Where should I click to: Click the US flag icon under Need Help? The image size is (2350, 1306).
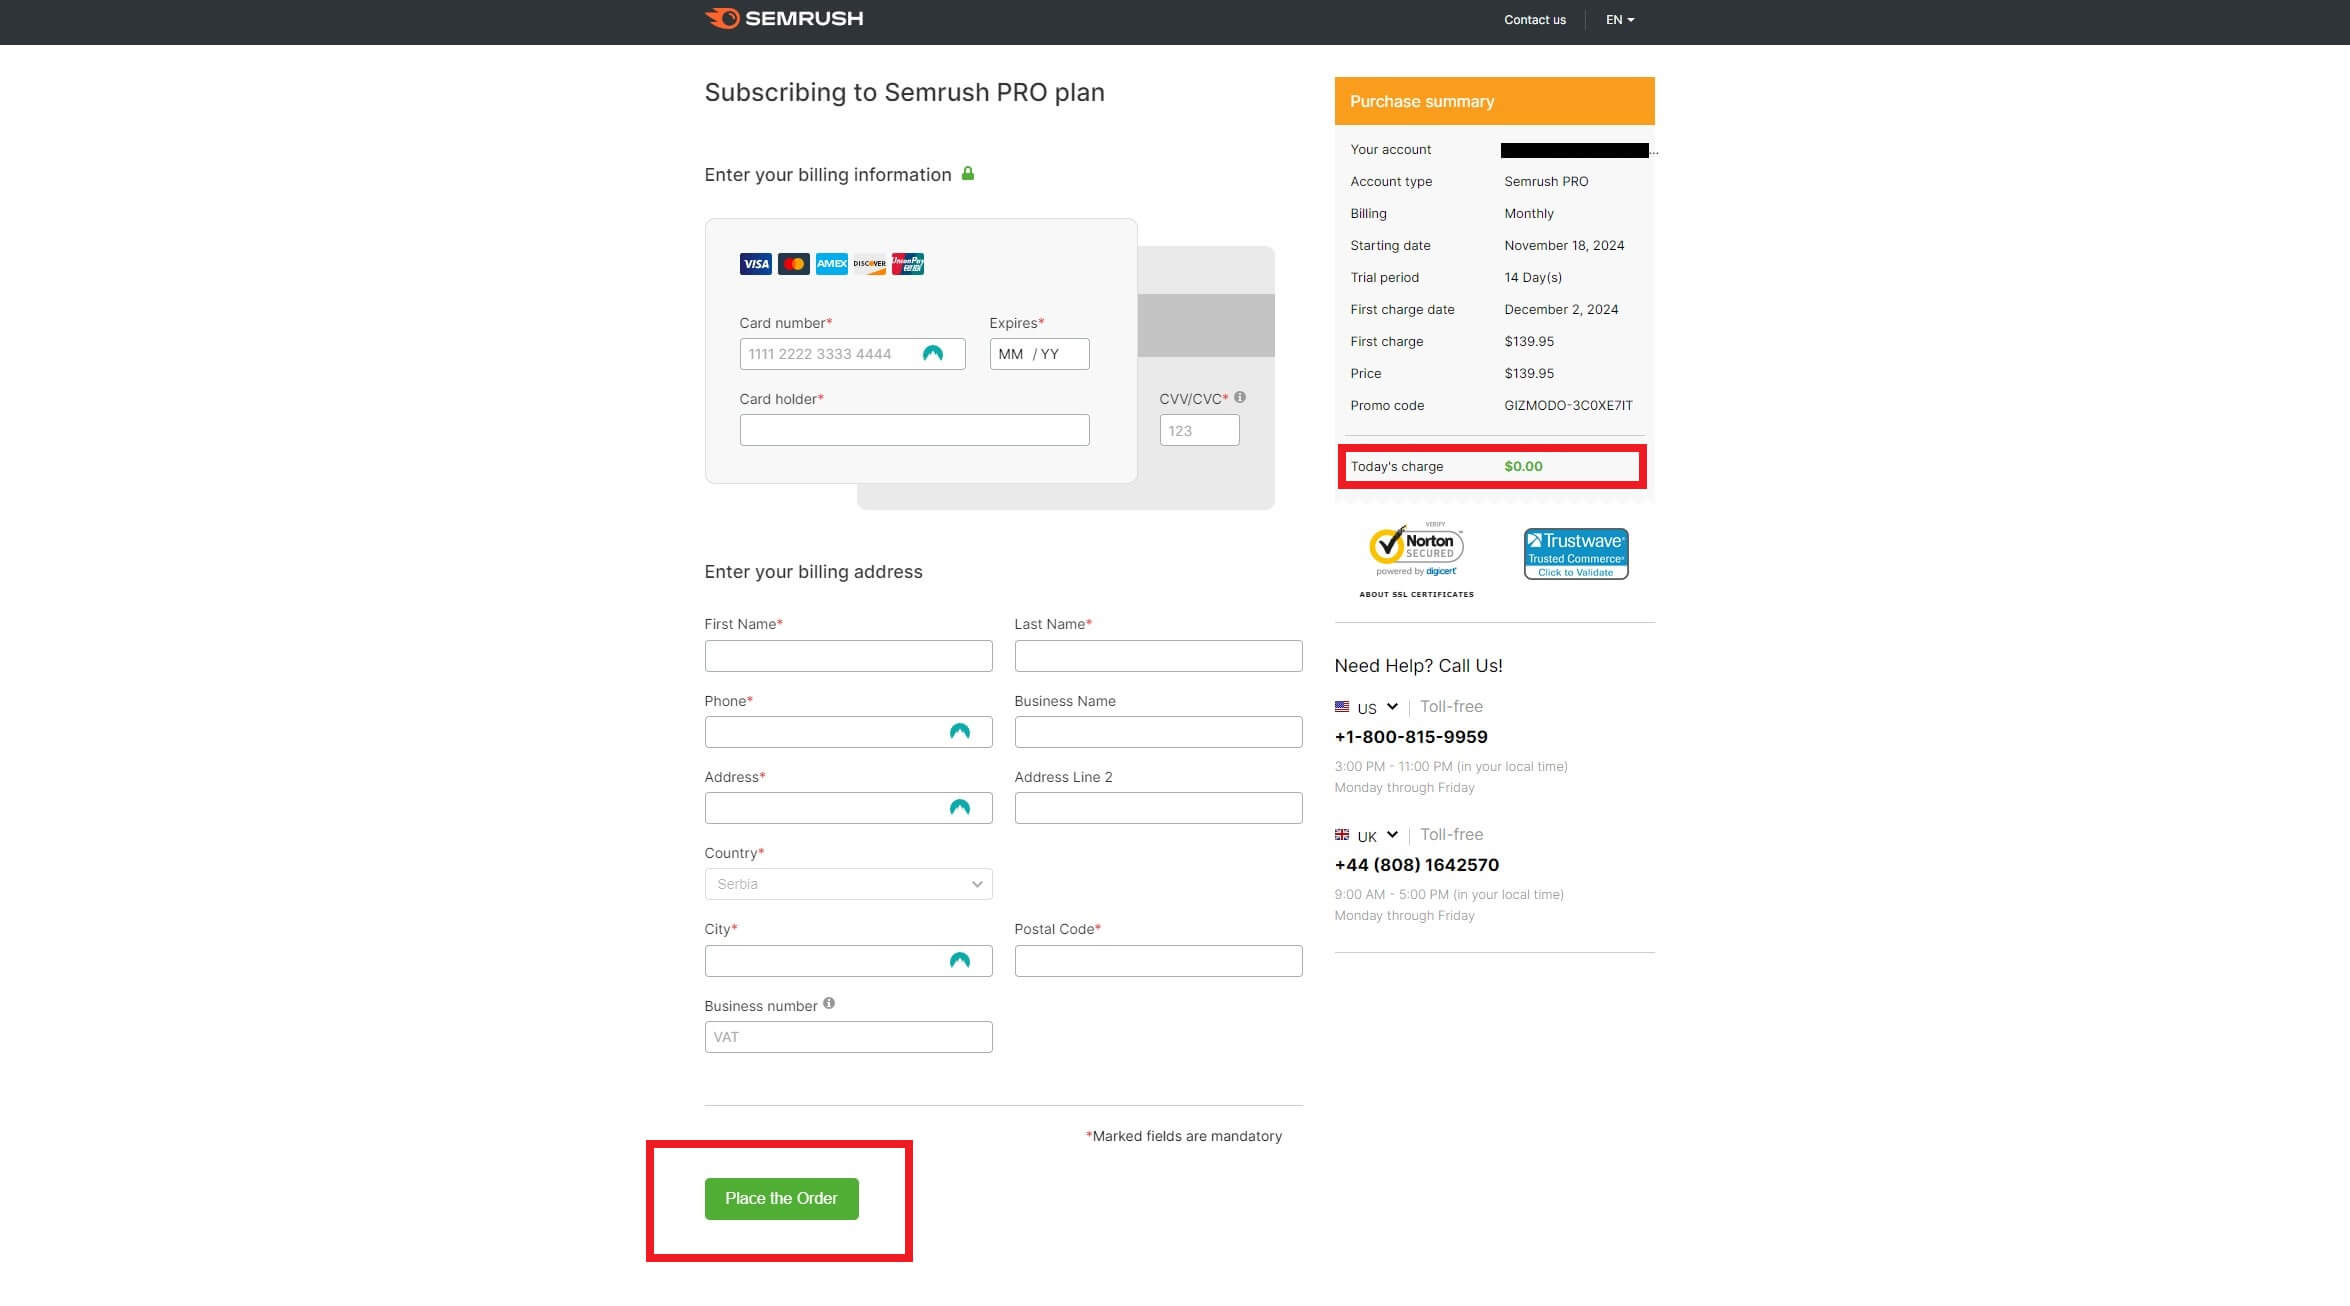tap(1343, 707)
